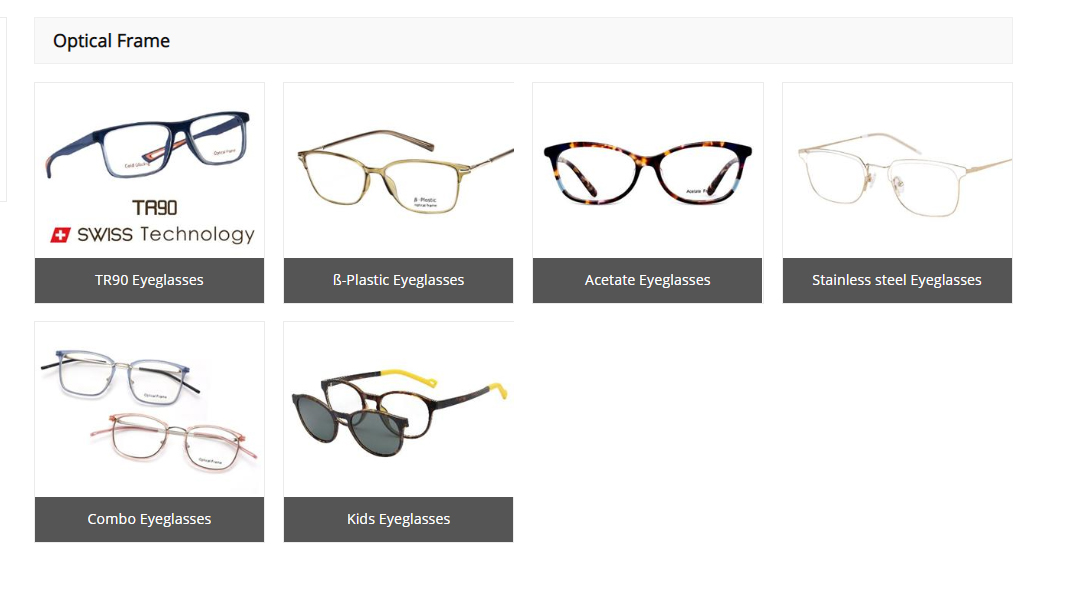Click the gold stainless steel frame image
The image size is (1080, 596).
coord(904,175)
